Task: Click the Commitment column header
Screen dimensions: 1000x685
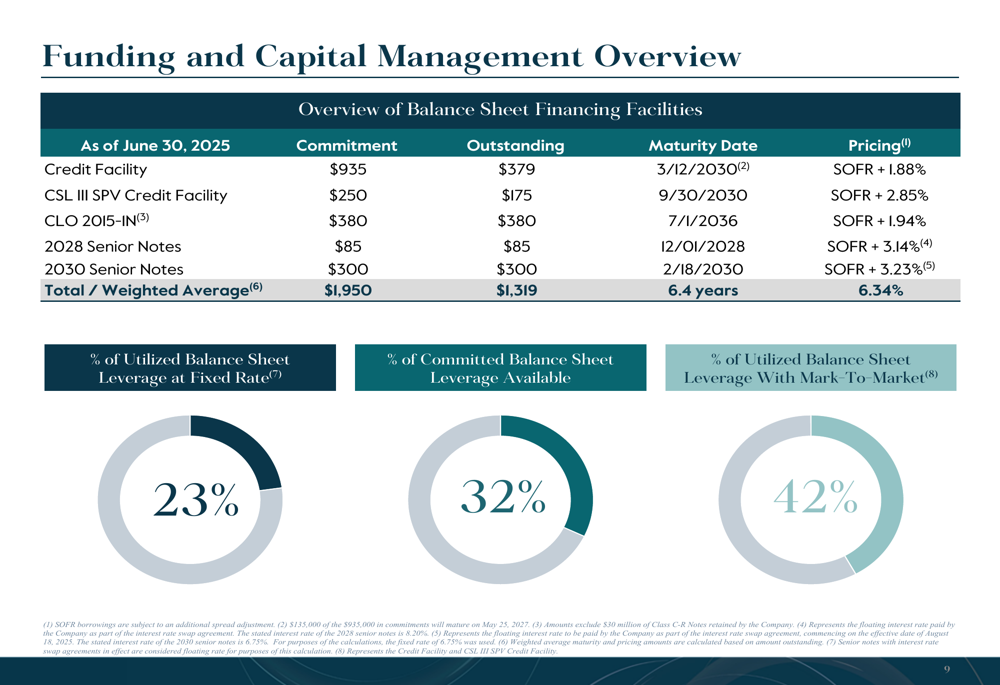Action: (x=347, y=145)
